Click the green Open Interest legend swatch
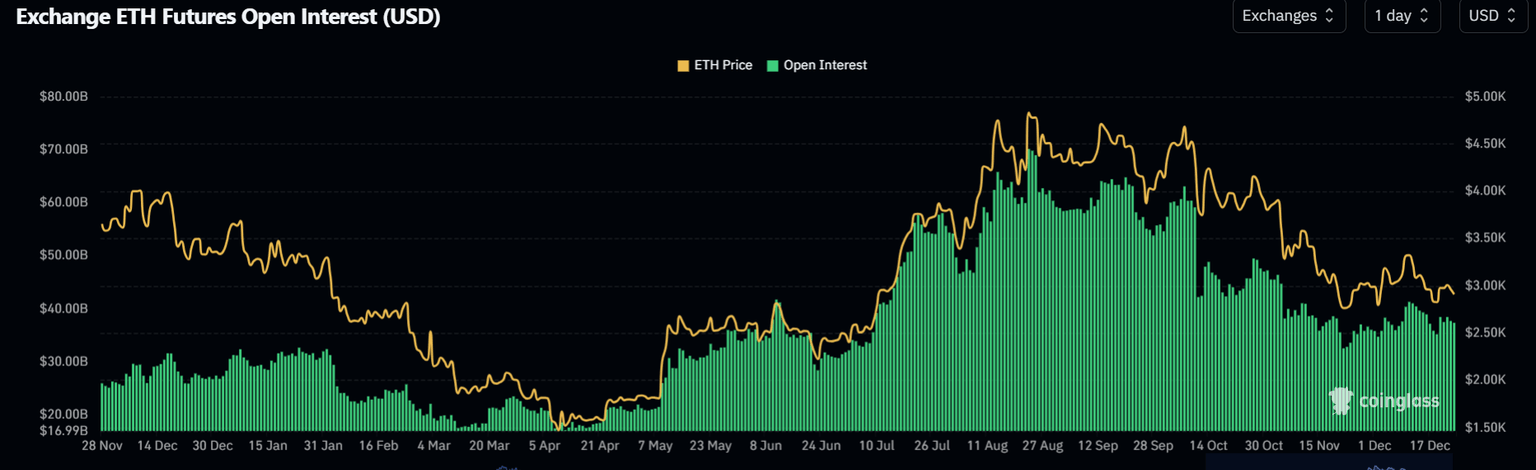 click(773, 65)
